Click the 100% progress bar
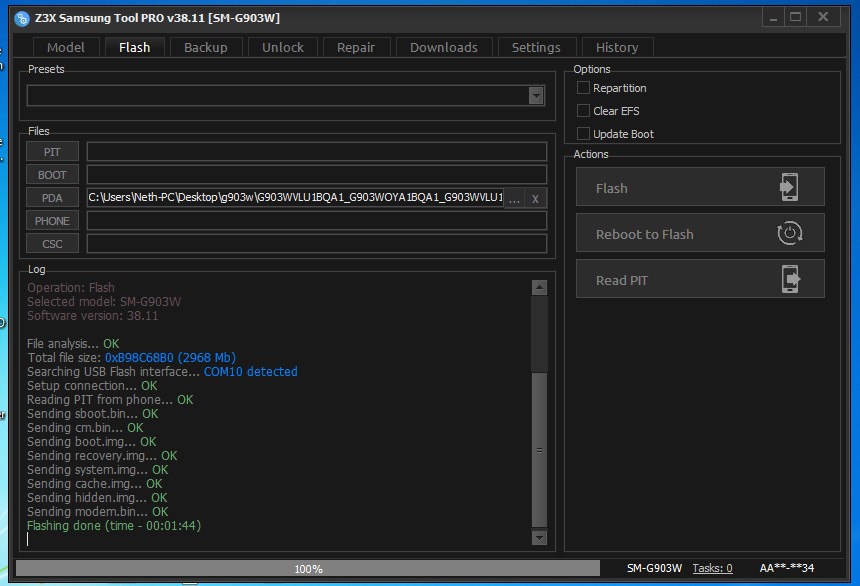Viewport: 860px width, 586px height. coord(308,568)
